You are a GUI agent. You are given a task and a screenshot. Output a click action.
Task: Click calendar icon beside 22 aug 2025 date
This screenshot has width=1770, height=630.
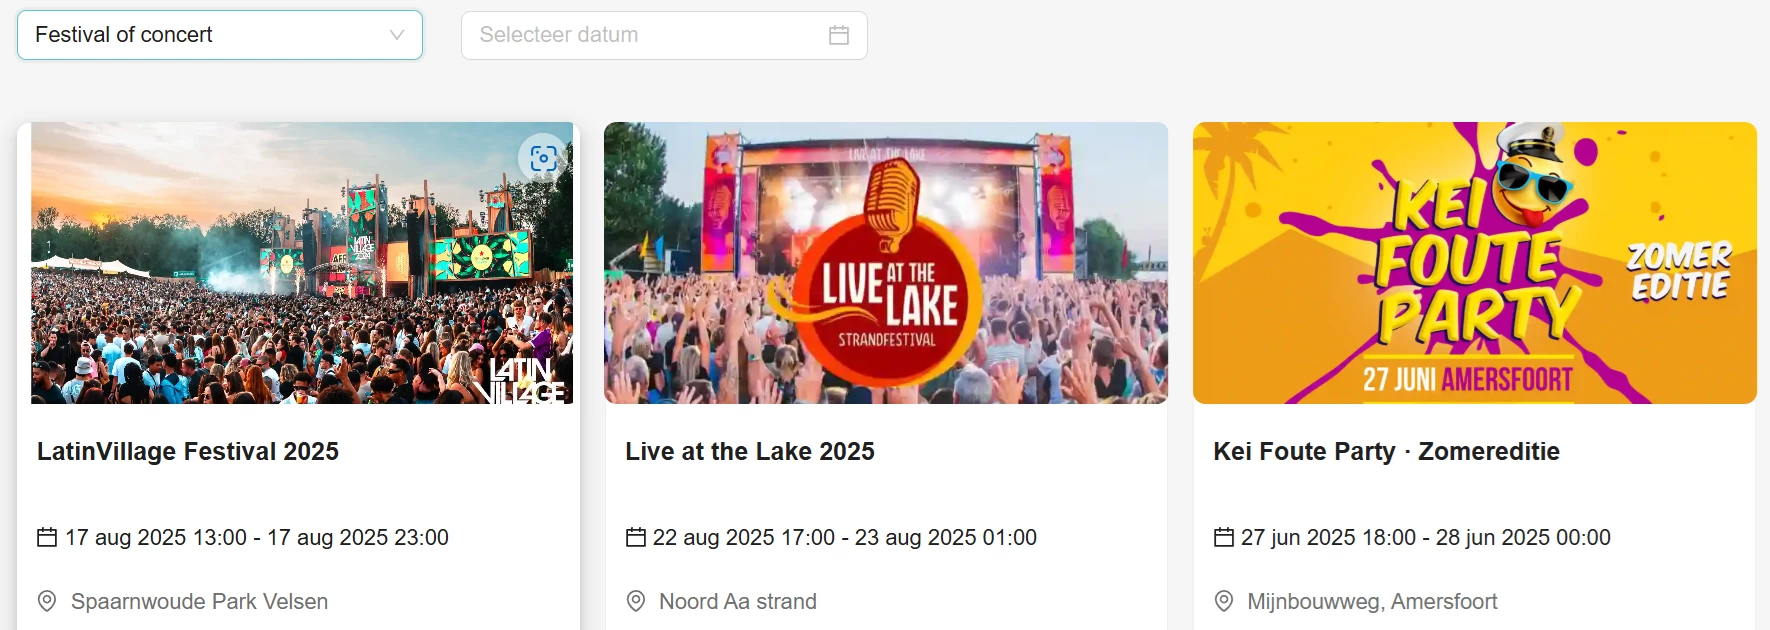(x=636, y=537)
